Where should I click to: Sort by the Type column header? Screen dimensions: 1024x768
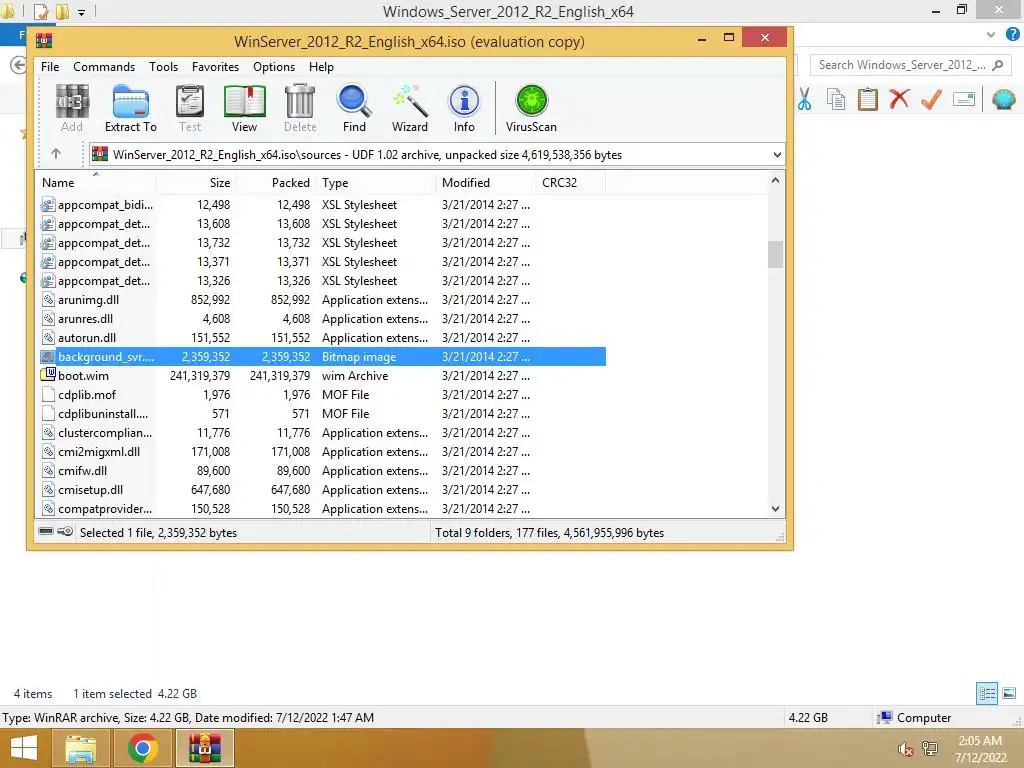click(376, 182)
